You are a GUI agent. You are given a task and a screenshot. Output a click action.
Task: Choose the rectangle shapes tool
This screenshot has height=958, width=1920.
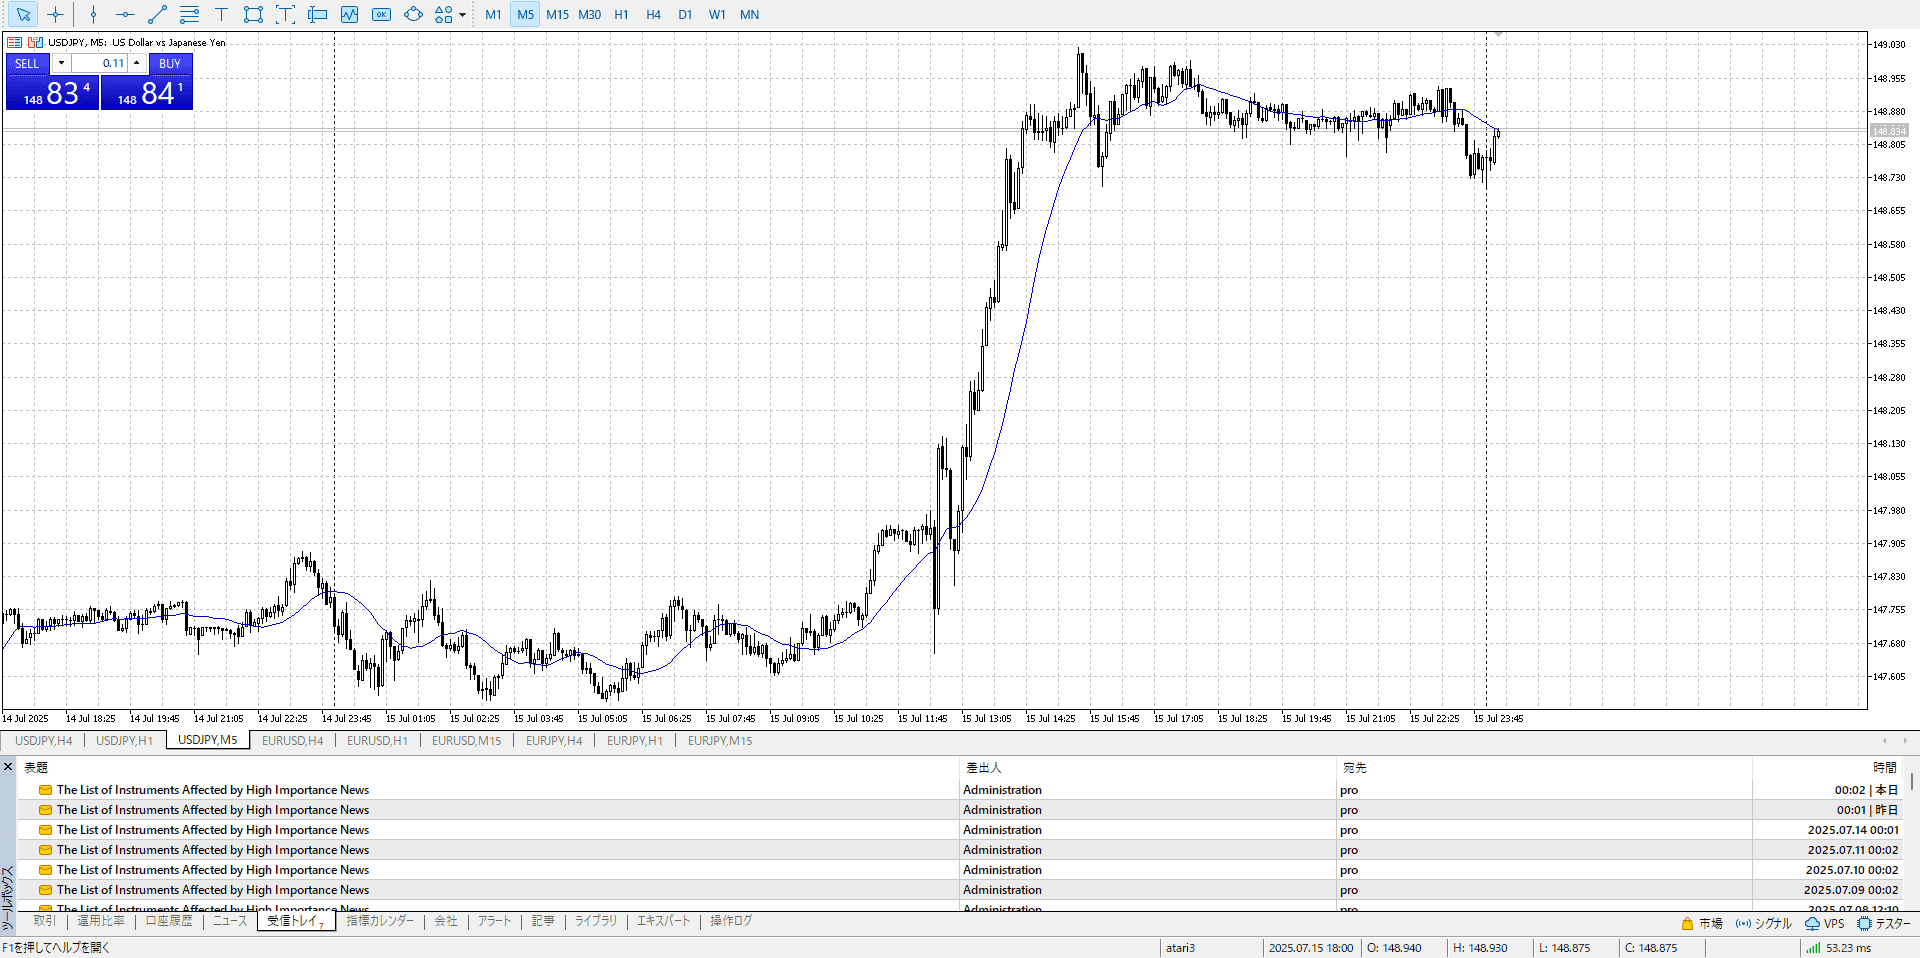(253, 15)
